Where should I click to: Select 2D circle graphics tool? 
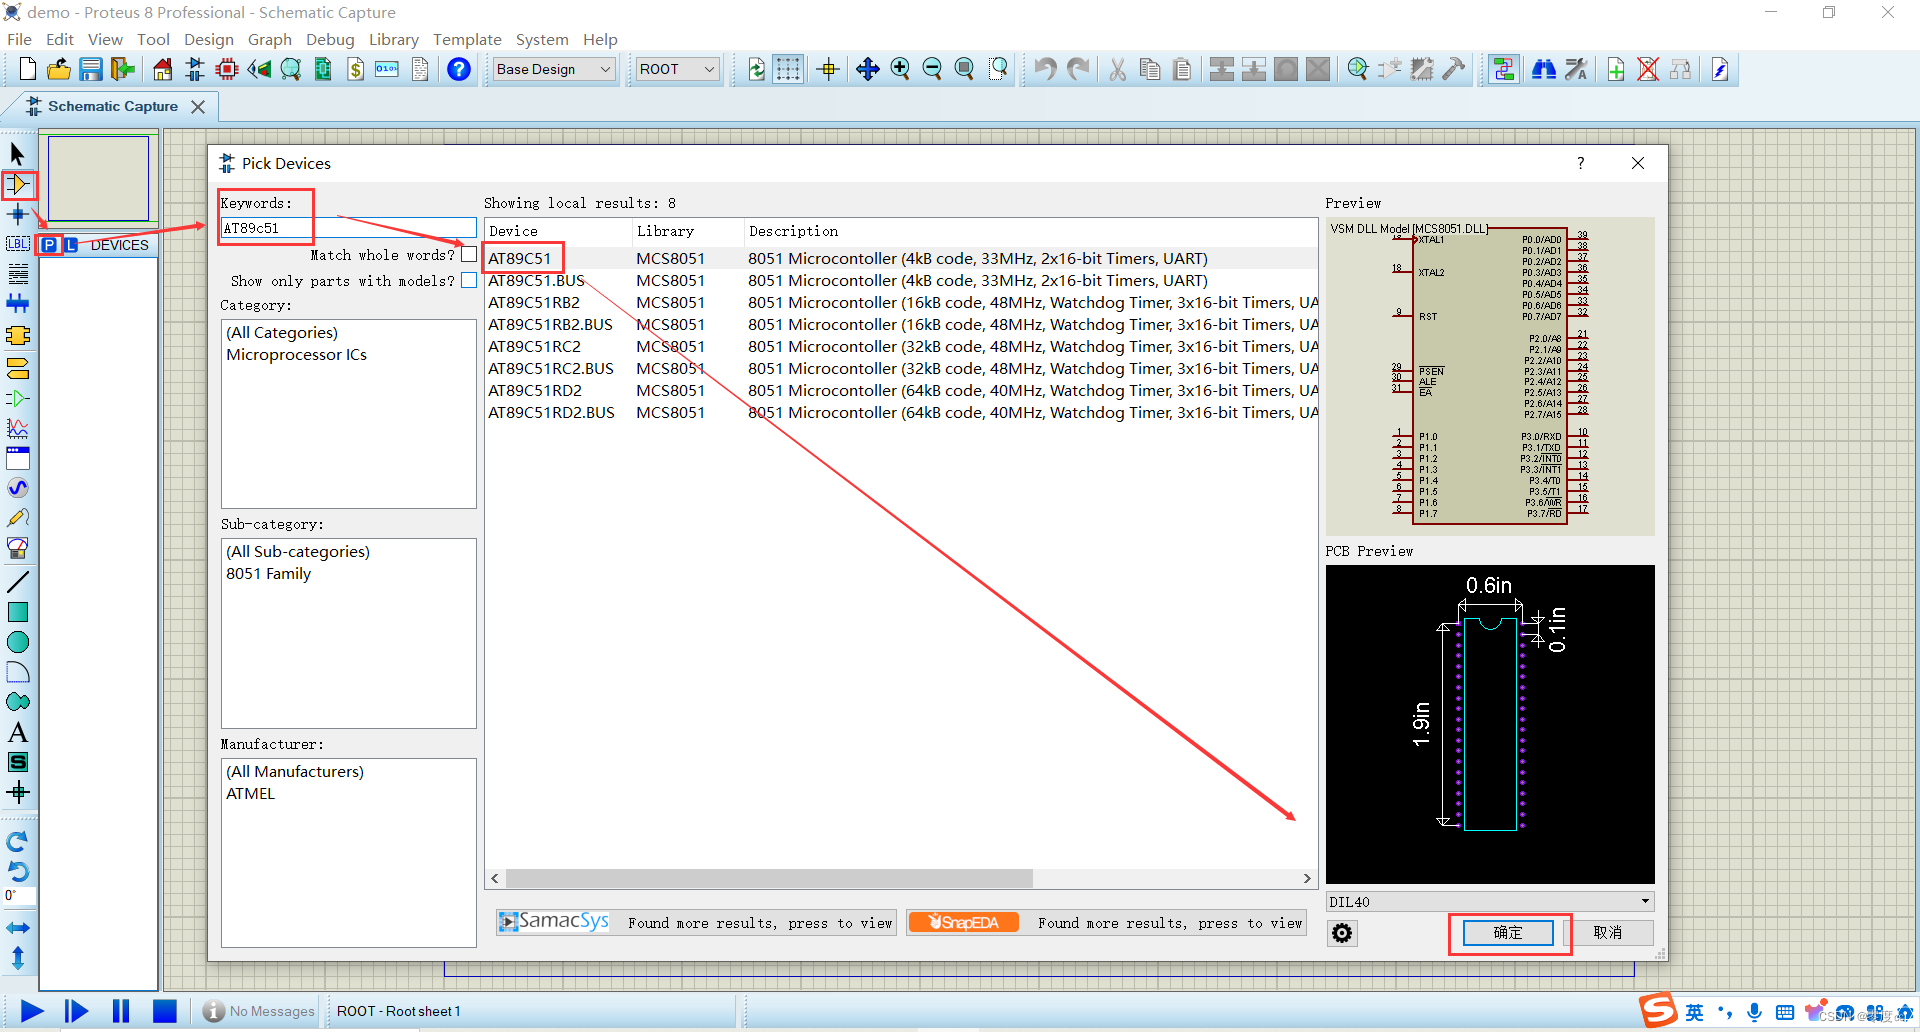coord(18,642)
